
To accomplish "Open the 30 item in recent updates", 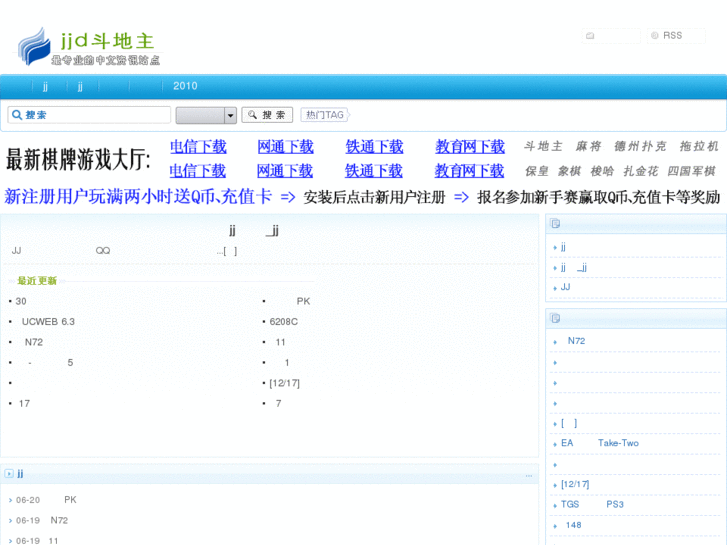I will coord(21,301).
